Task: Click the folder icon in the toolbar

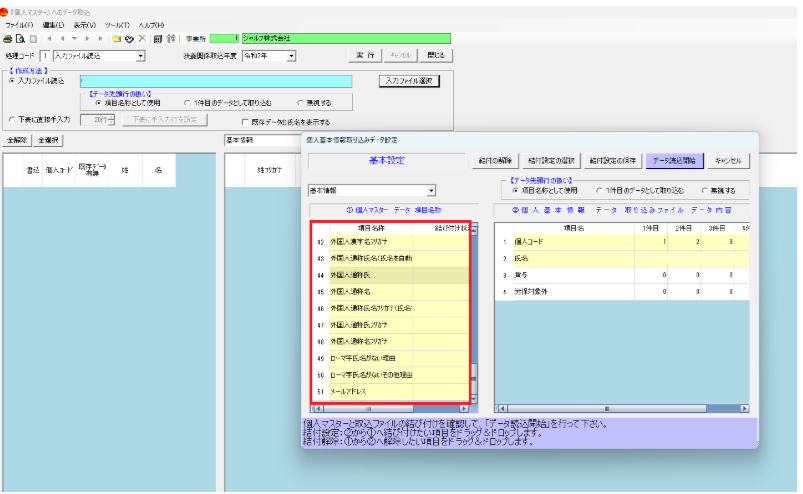Action: tap(117, 38)
